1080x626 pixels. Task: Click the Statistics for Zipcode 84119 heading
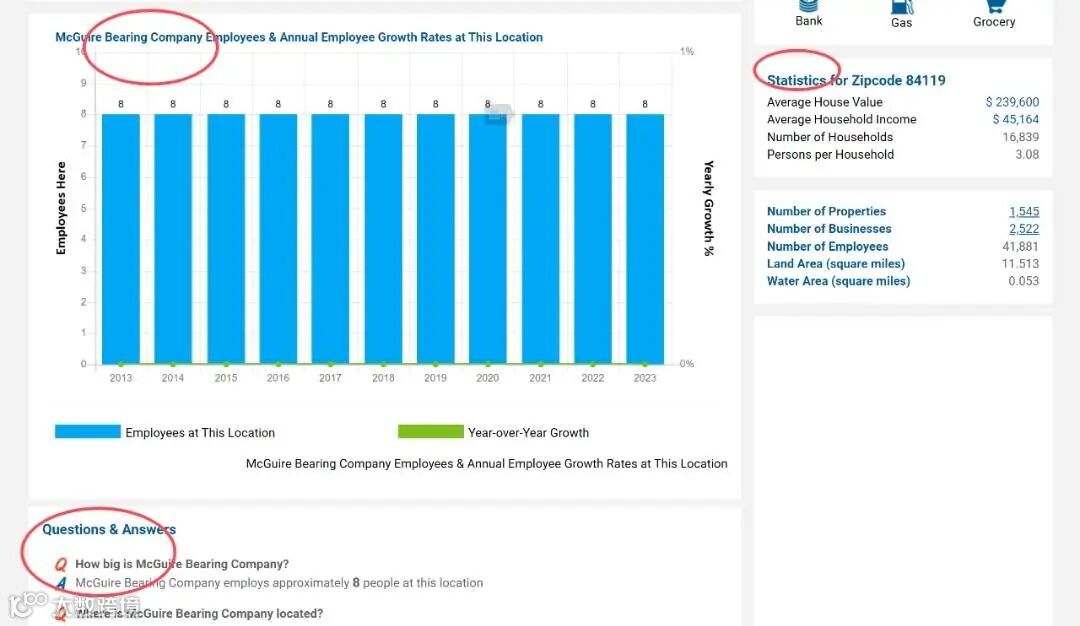click(x=856, y=81)
